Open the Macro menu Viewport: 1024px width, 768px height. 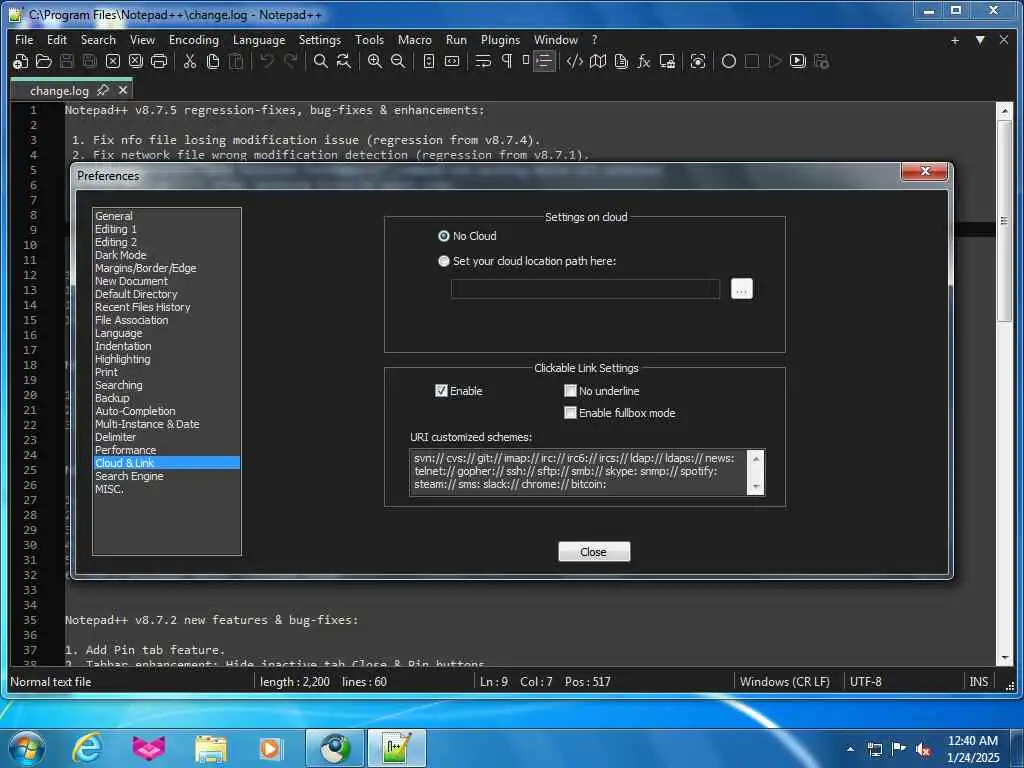click(x=415, y=40)
